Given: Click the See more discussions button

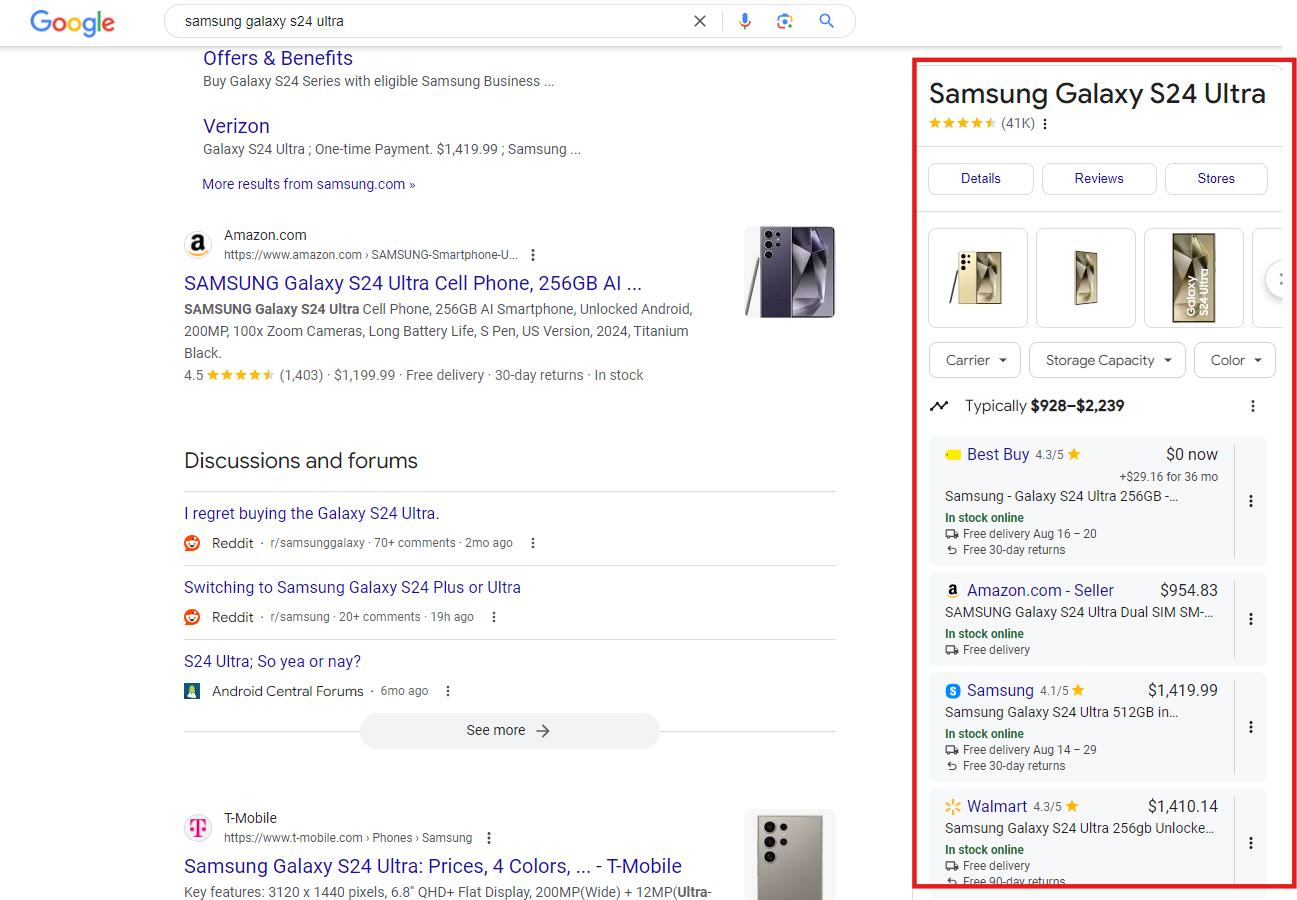Looking at the screenshot, I should tap(509, 731).
